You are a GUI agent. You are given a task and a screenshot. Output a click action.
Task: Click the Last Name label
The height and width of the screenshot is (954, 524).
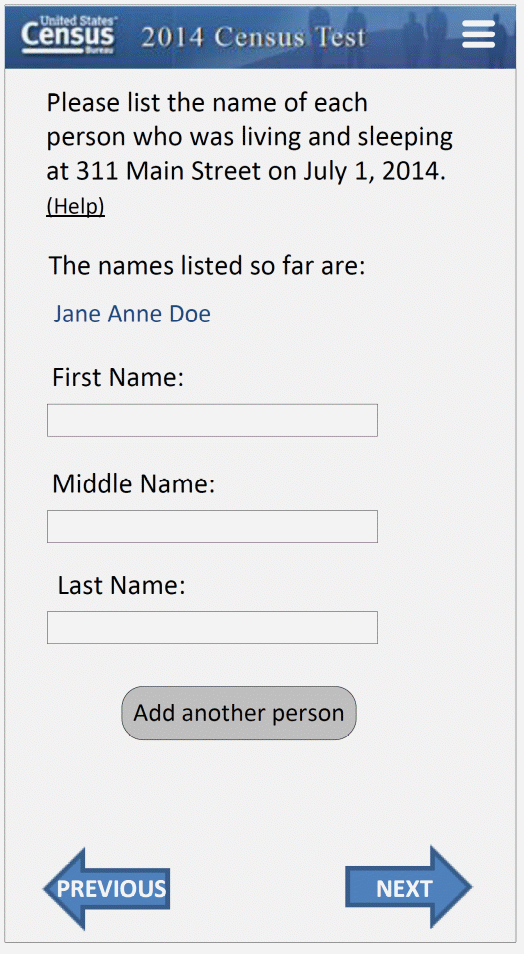(x=121, y=585)
